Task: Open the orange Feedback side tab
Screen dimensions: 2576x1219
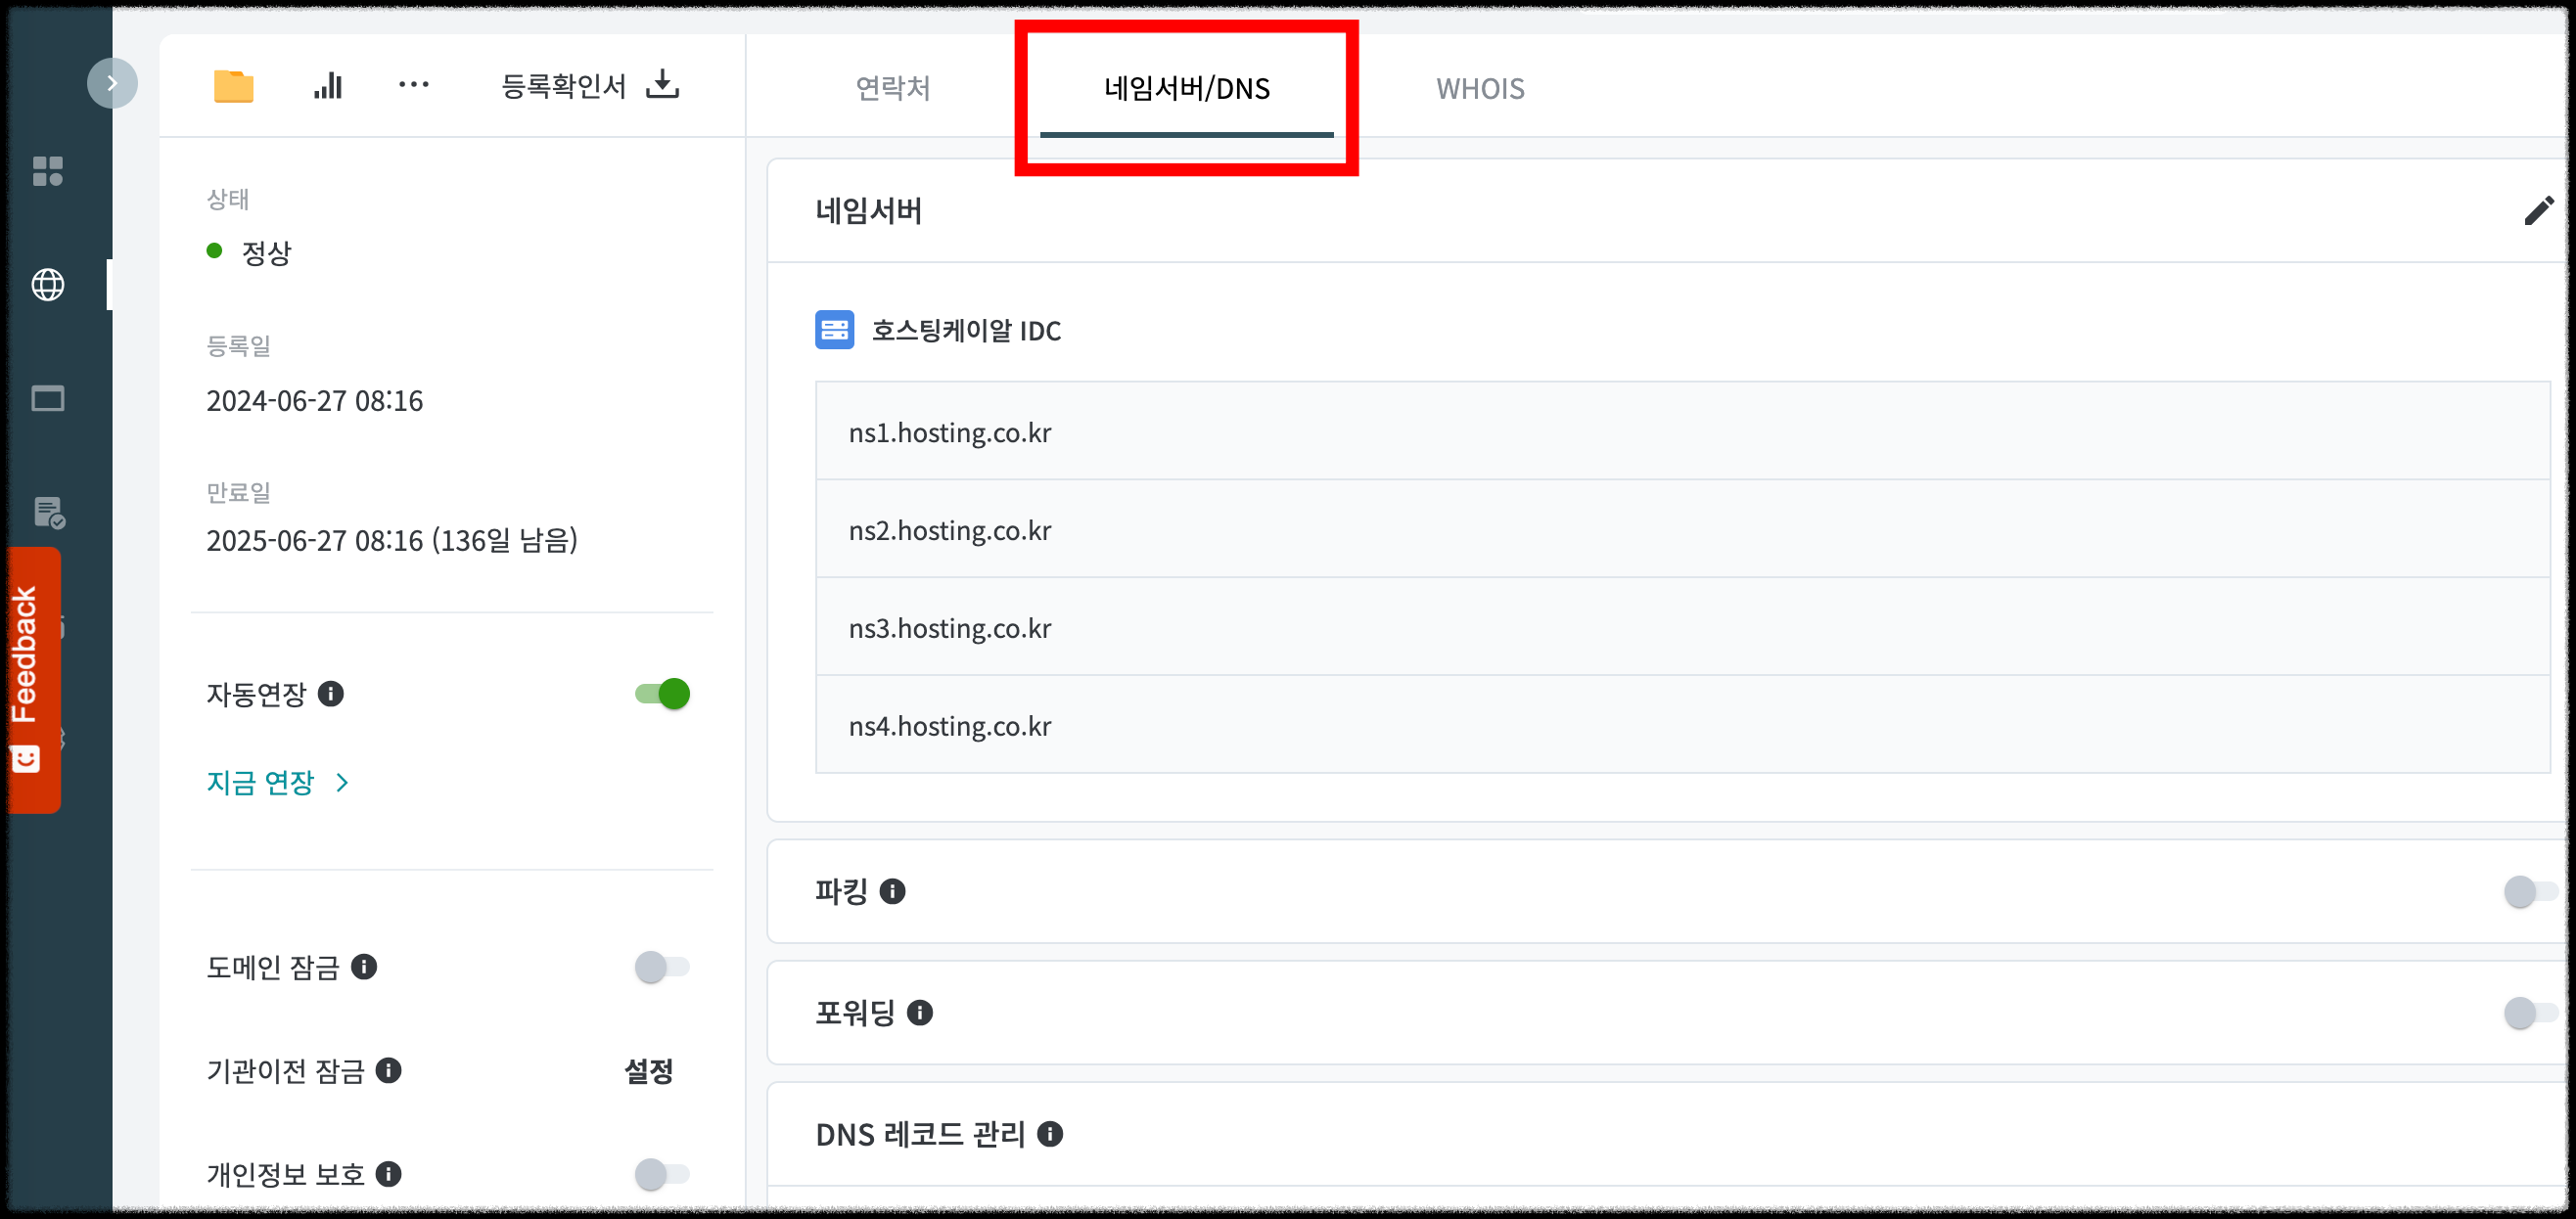Action: (33, 680)
